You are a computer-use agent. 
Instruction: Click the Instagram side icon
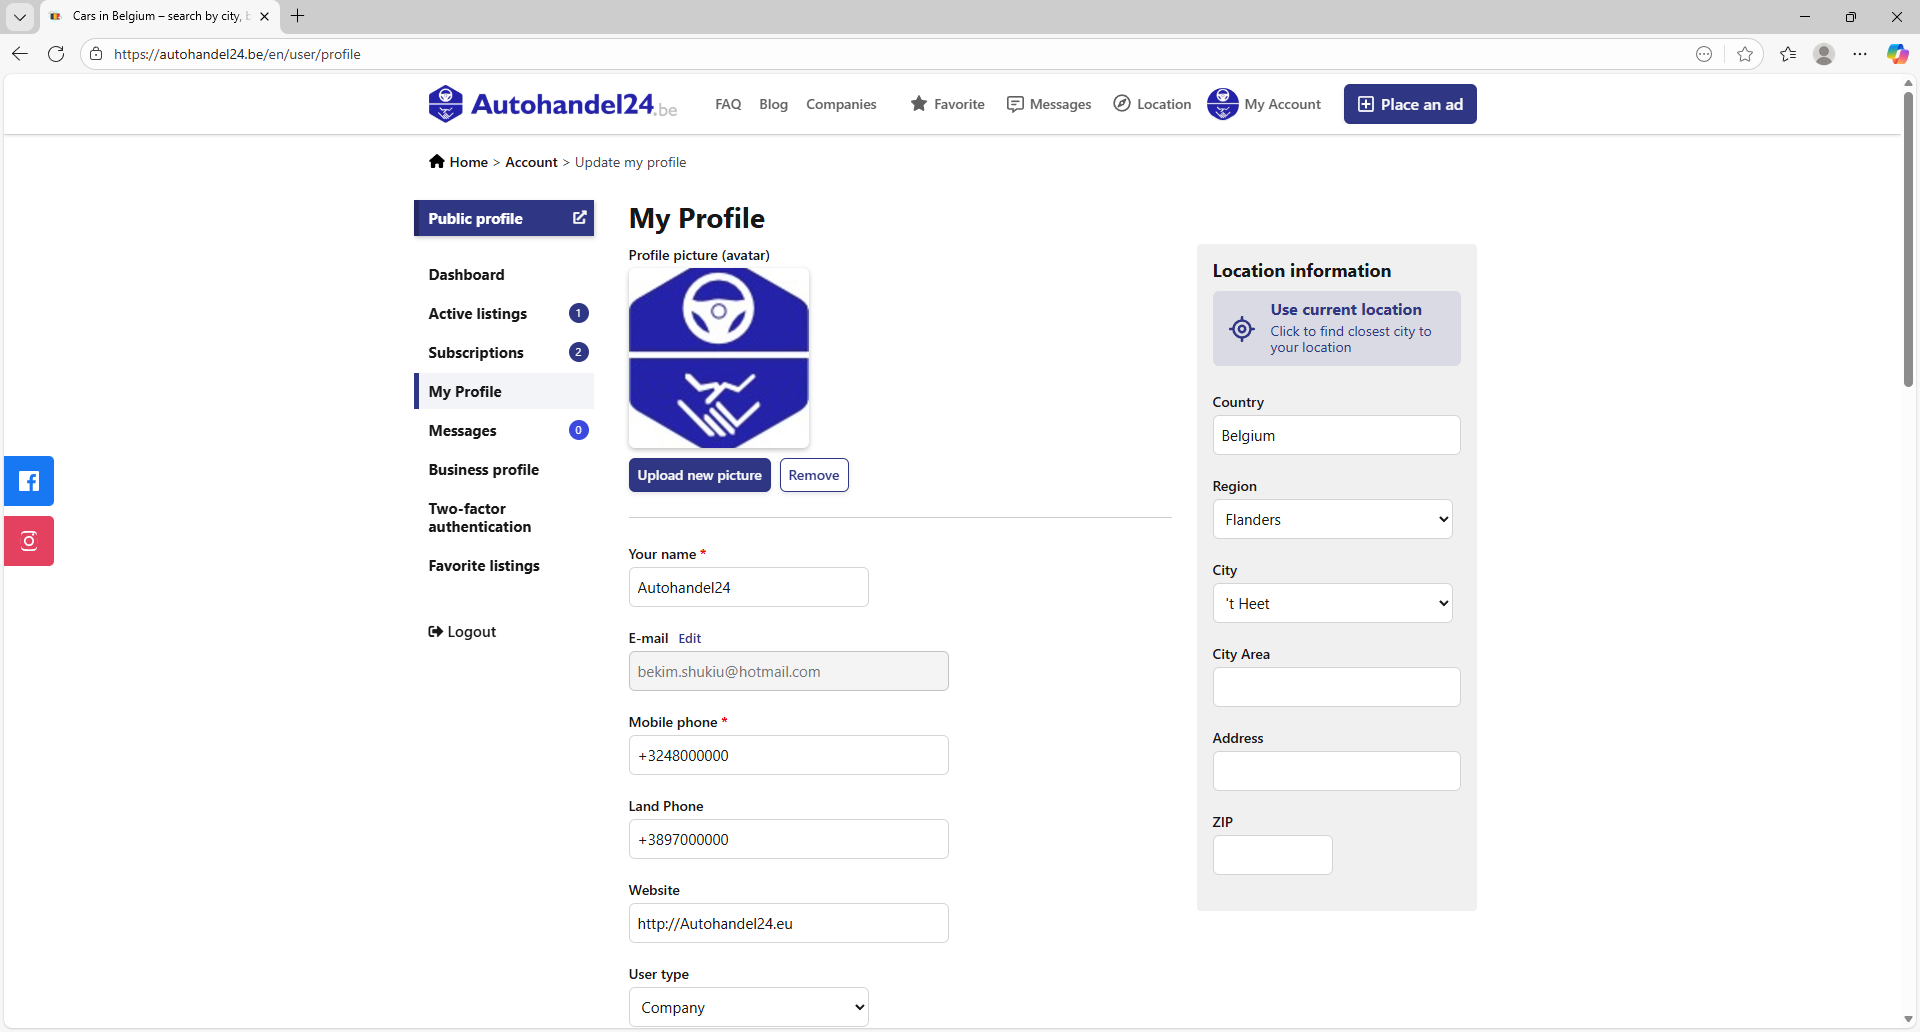[x=29, y=541]
